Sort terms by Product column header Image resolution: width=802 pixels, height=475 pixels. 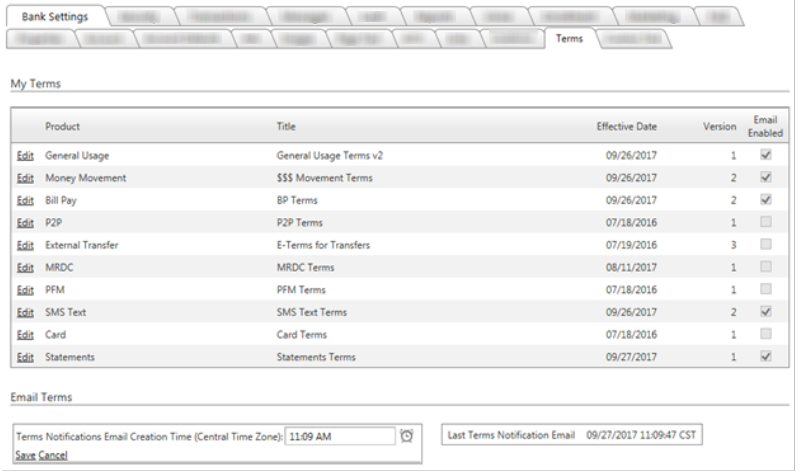[62, 127]
